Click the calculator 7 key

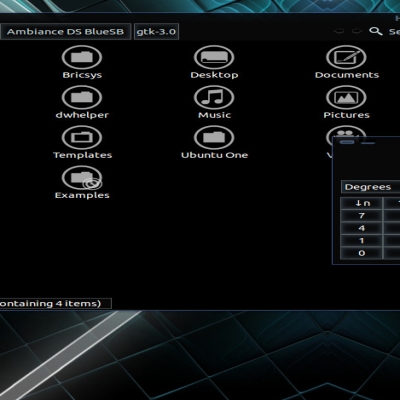point(361,216)
